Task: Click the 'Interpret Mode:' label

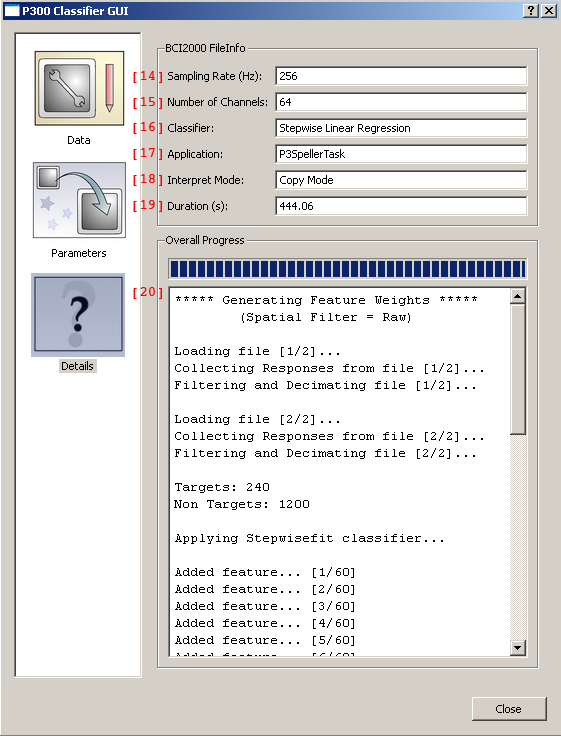Action: [206, 180]
